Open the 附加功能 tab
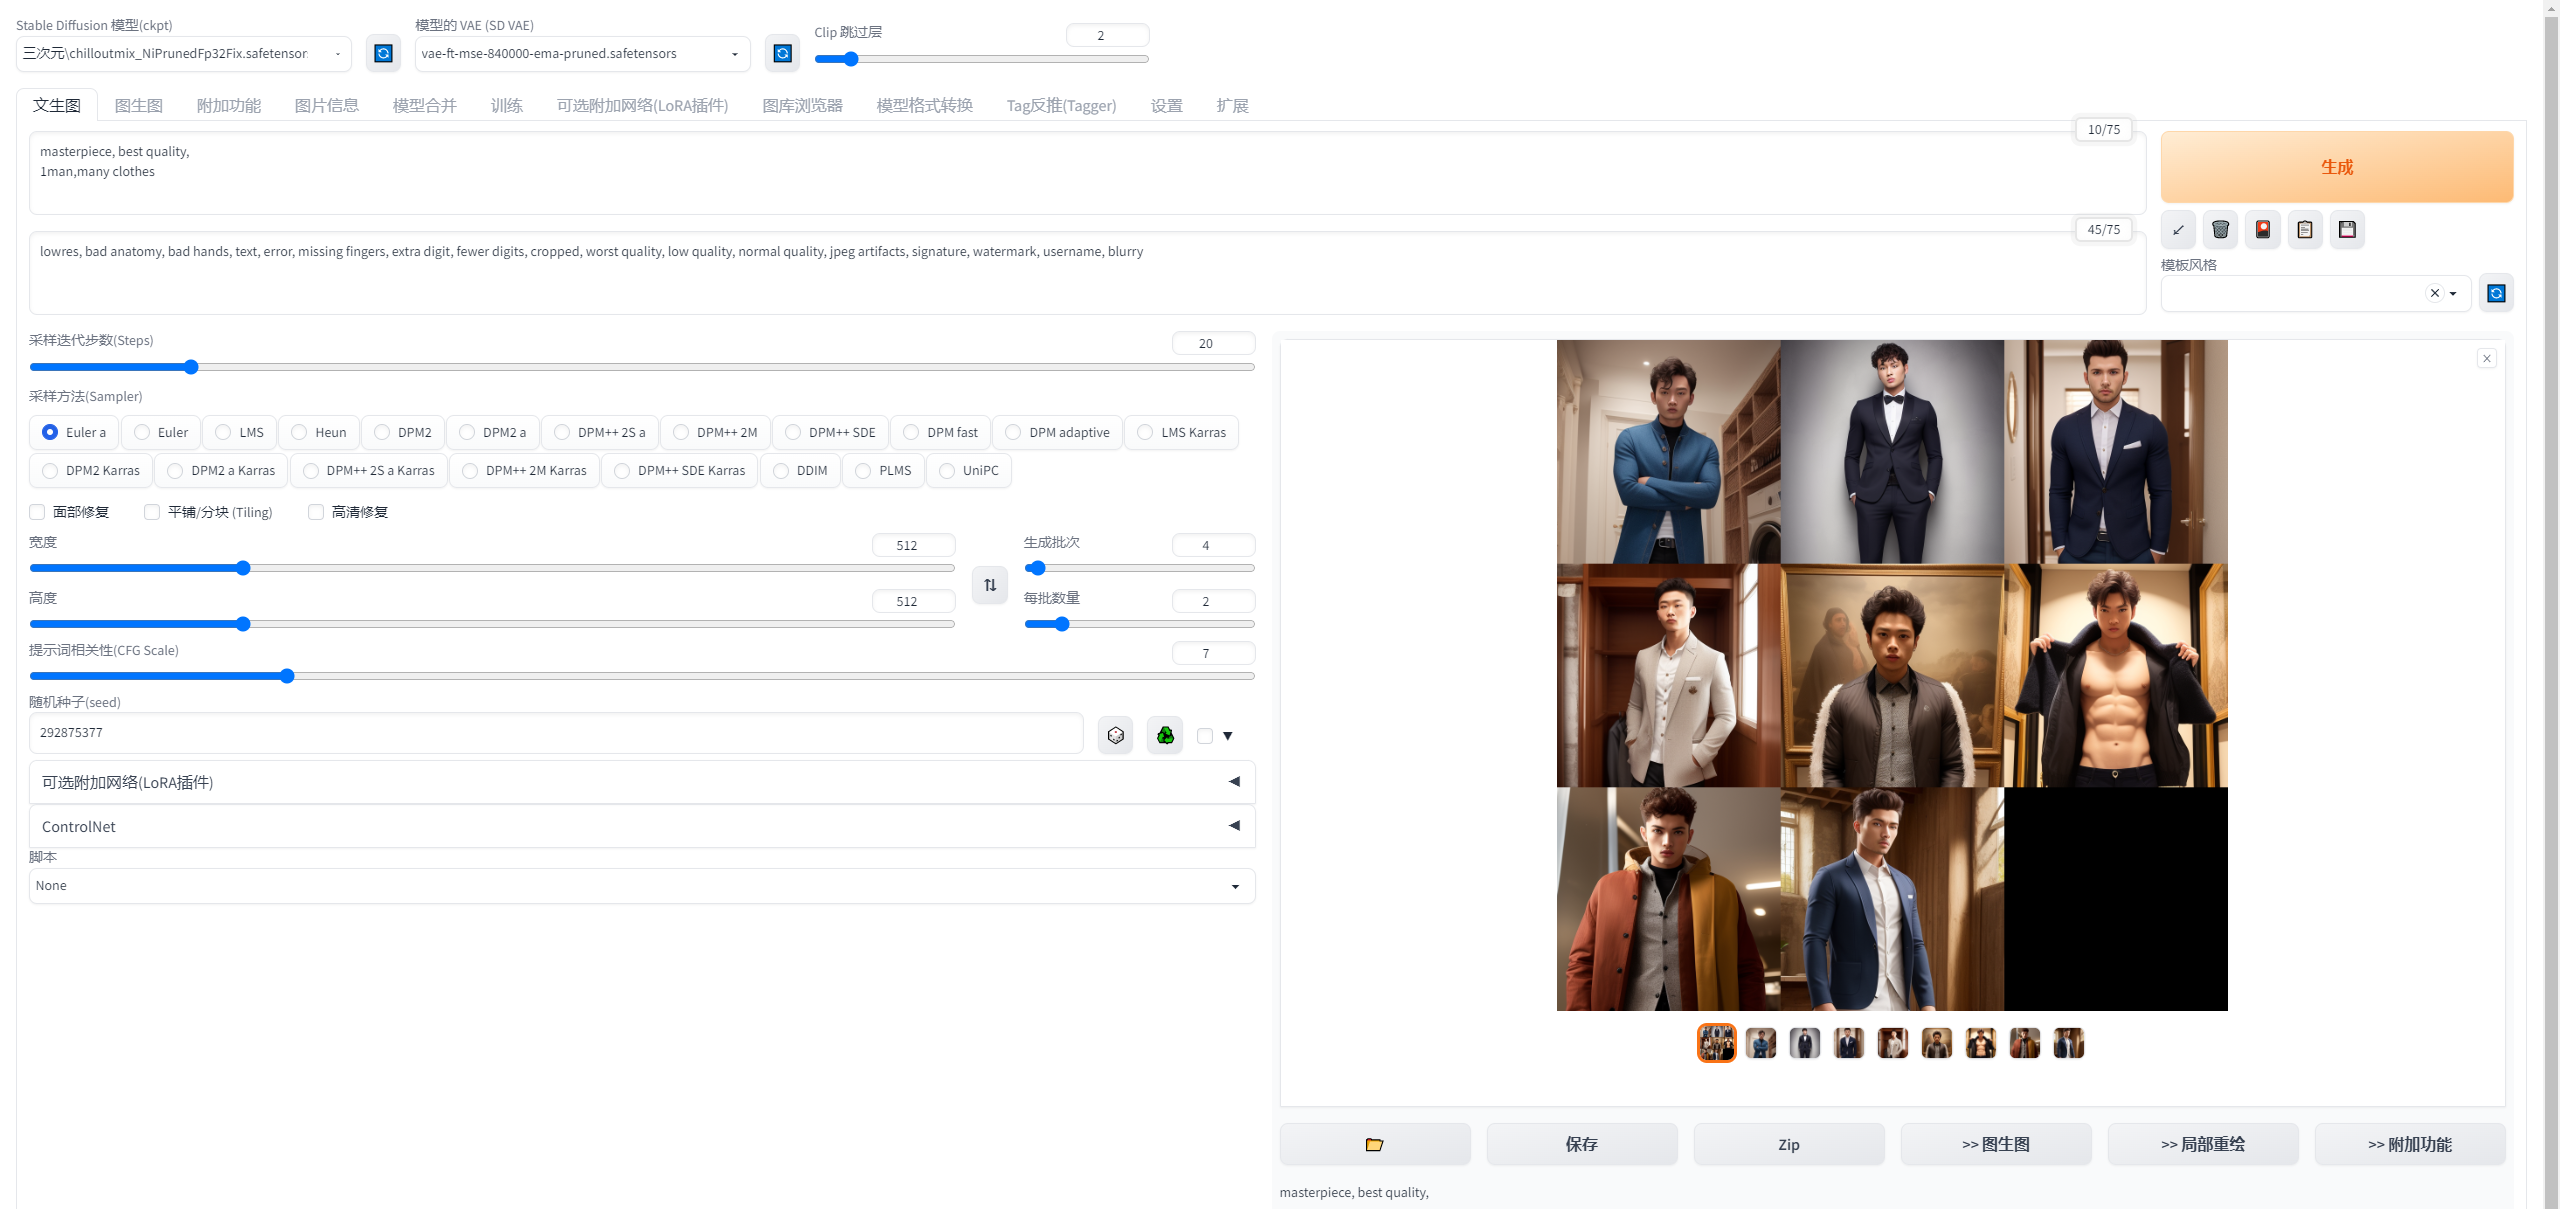Viewport: 2560px width, 1209px height. coord(229,105)
